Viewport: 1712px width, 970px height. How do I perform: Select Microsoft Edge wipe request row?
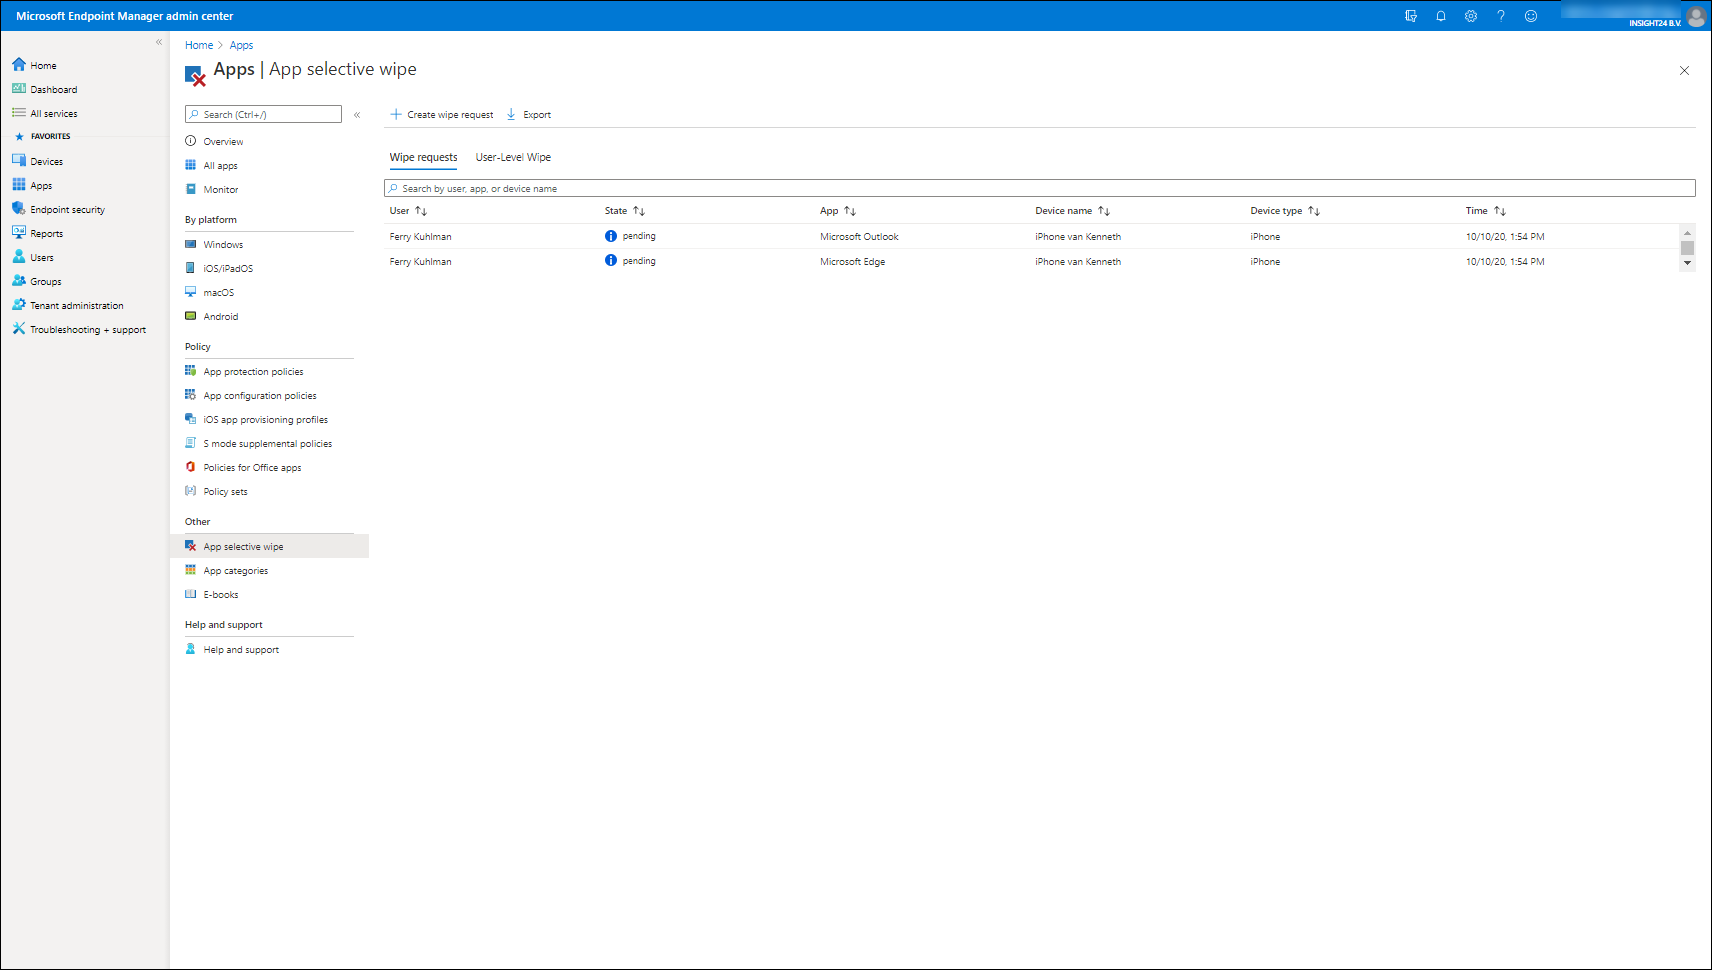tap(1032, 261)
